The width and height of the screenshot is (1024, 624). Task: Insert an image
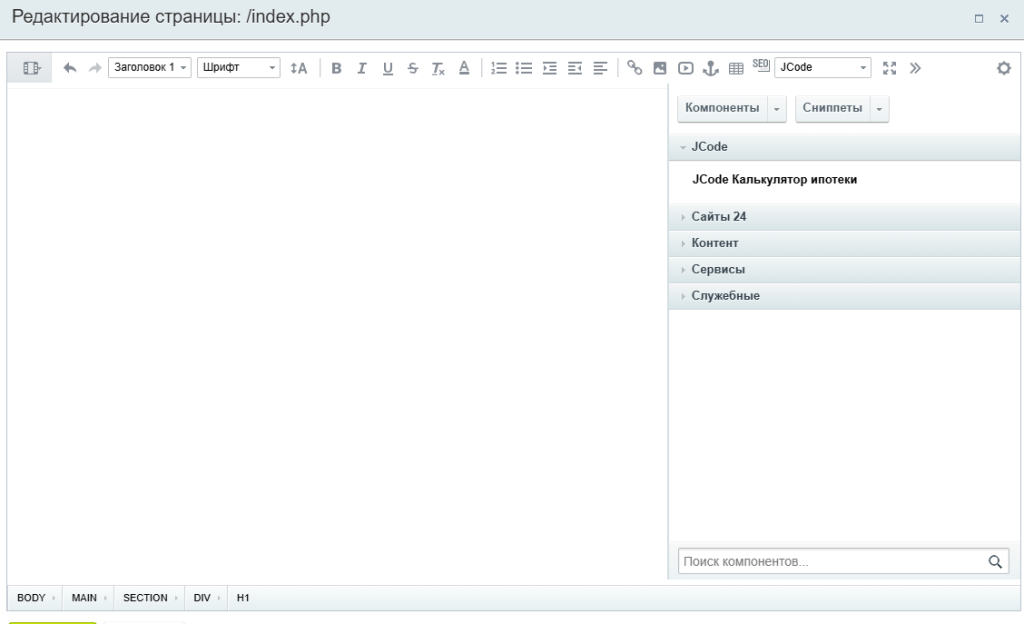[x=660, y=68]
